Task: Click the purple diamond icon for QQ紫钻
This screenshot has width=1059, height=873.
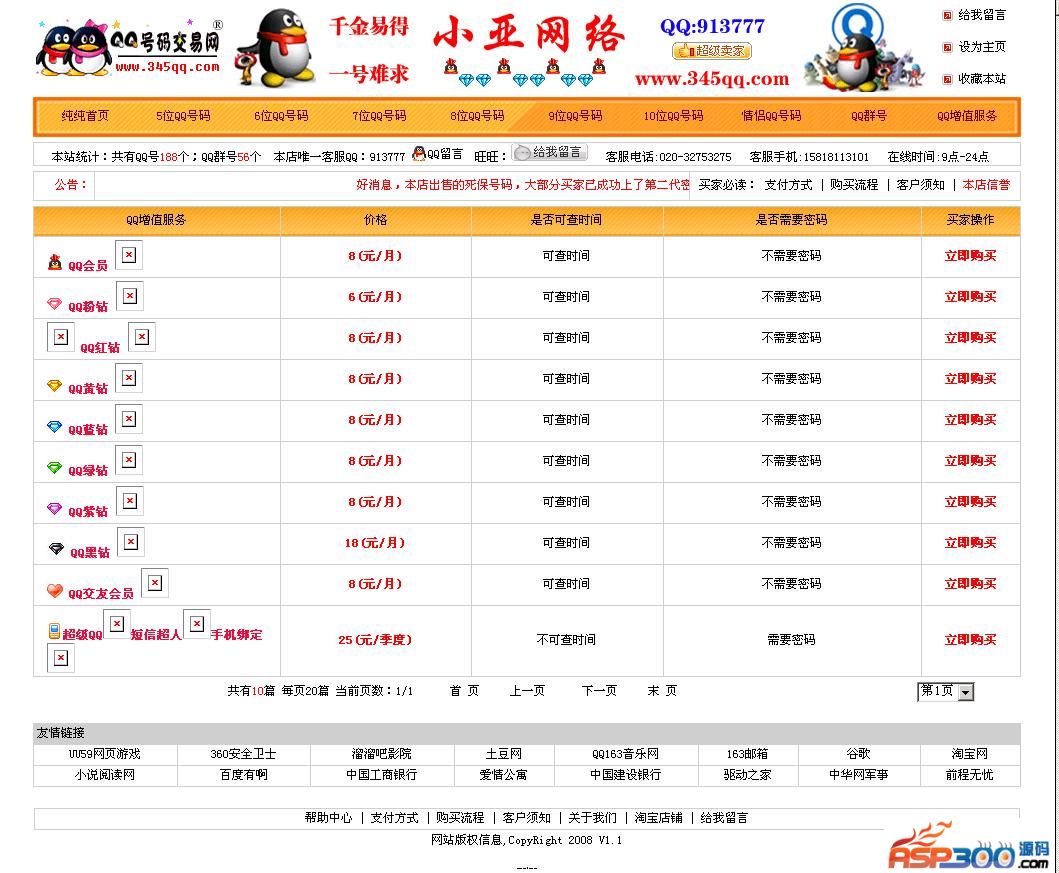Action: point(55,508)
